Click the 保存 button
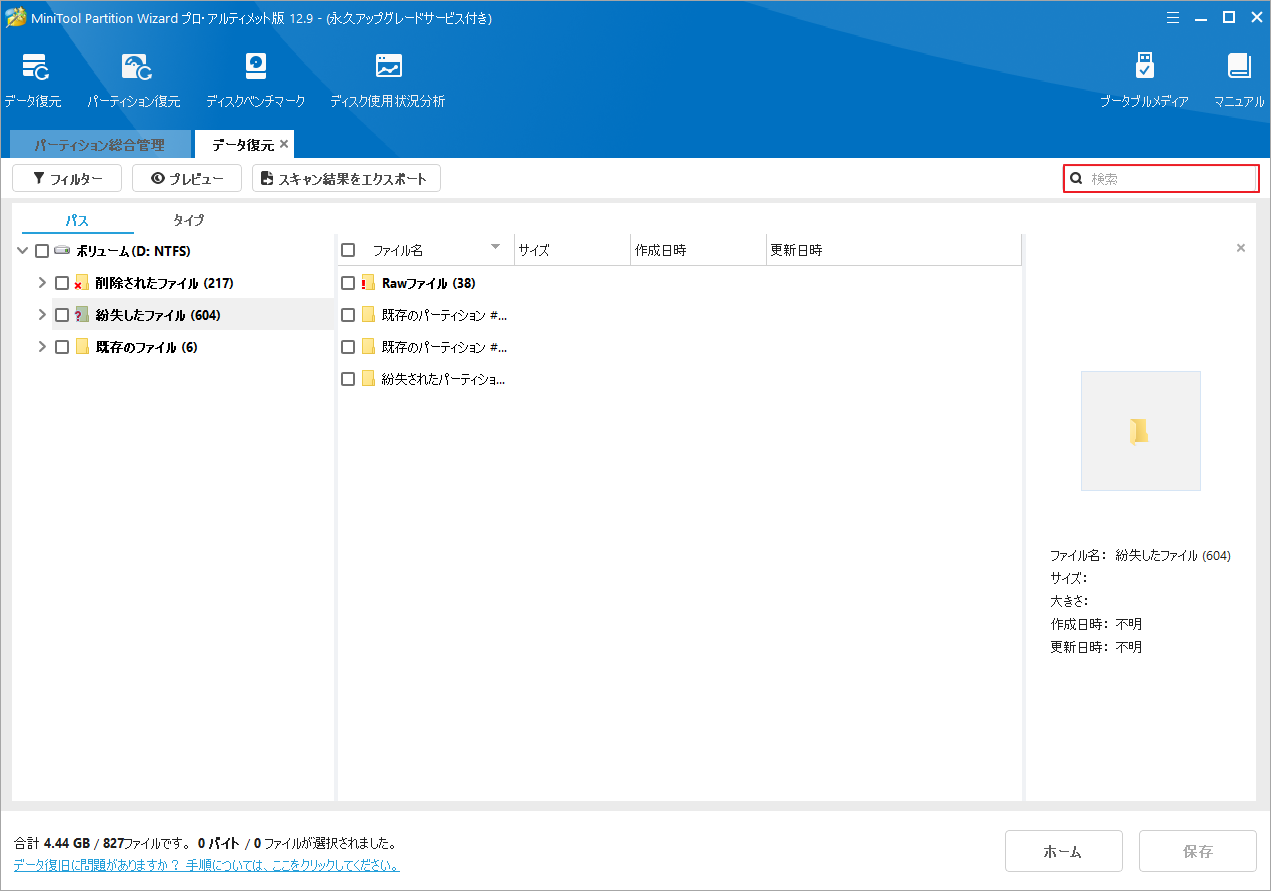Image resolution: width=1271 pixels, height=891 pixels. [x=1198, y=851]
